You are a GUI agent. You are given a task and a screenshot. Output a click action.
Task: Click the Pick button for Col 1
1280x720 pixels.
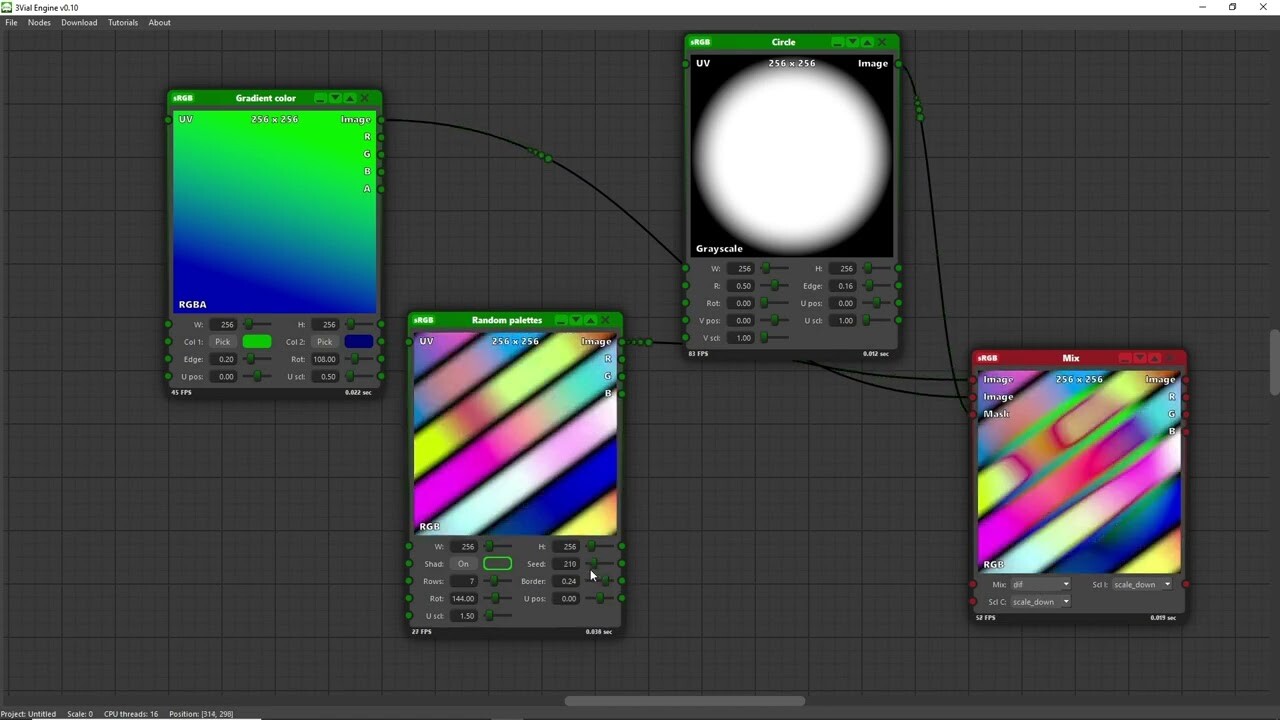tap(222, 341)
